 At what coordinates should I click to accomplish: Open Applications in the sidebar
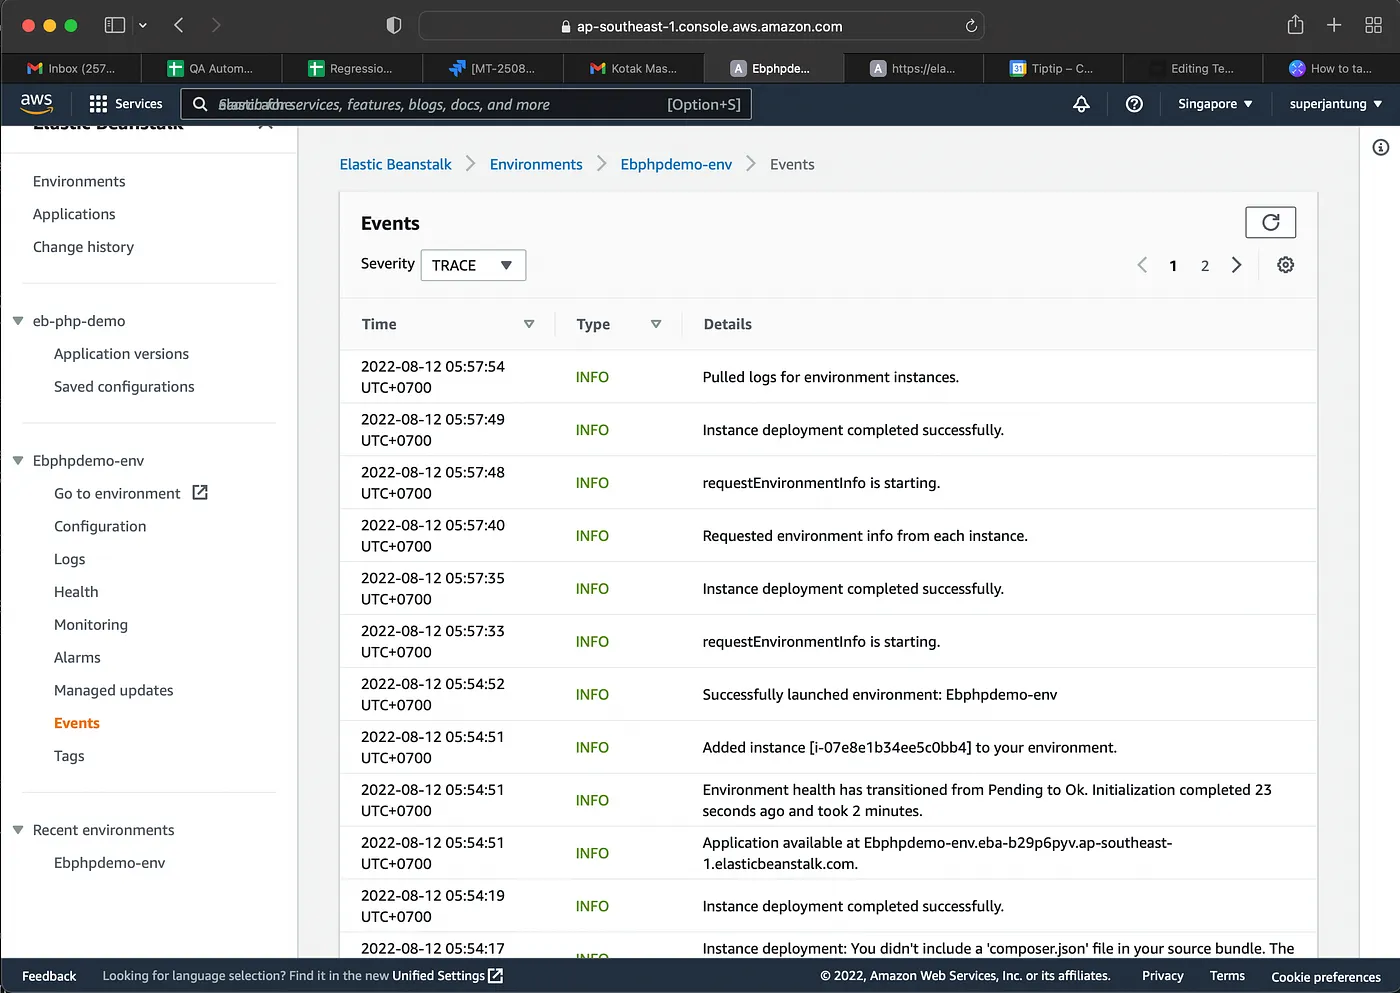point(74,214)
